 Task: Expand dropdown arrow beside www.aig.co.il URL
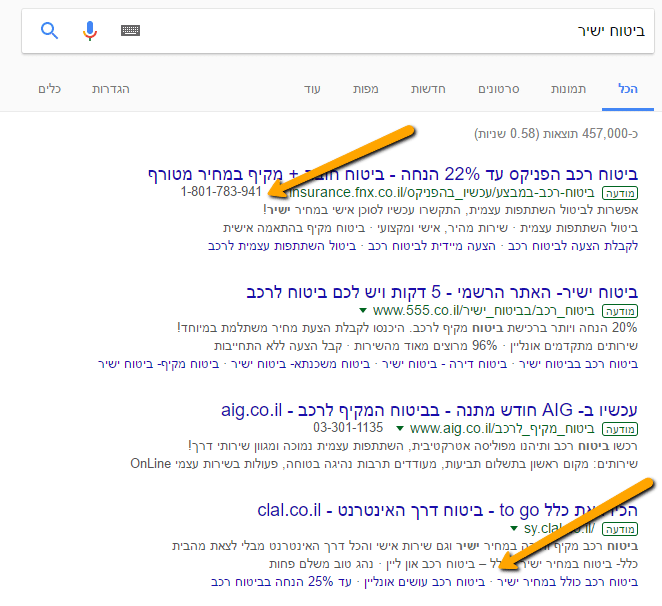coord(399,428)
